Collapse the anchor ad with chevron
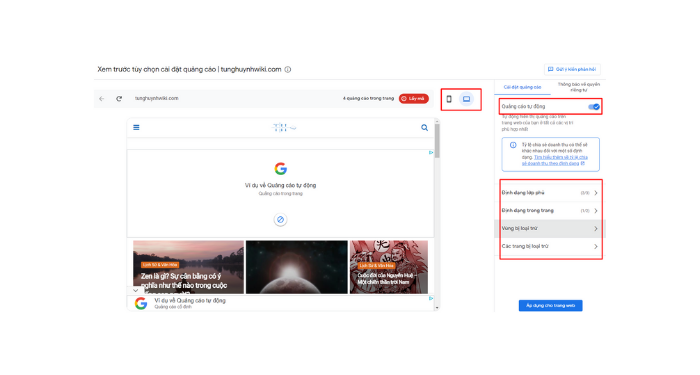This screenshot has height=375, width=700. (135, 290)
